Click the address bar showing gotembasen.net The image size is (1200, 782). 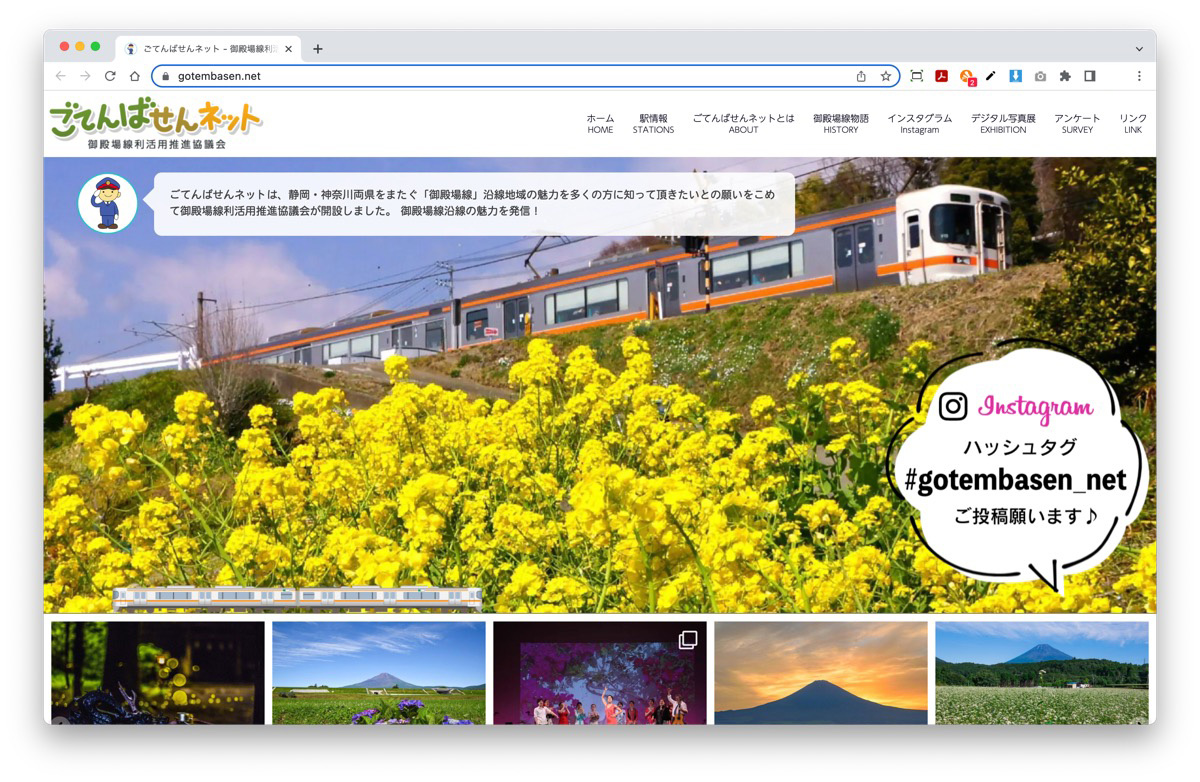(500, 76)
